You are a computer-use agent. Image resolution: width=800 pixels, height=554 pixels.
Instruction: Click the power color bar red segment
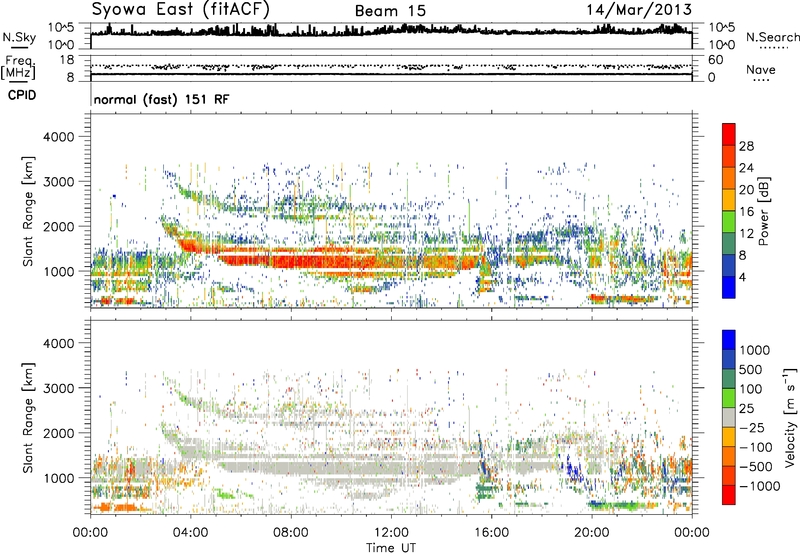(729, 135)
